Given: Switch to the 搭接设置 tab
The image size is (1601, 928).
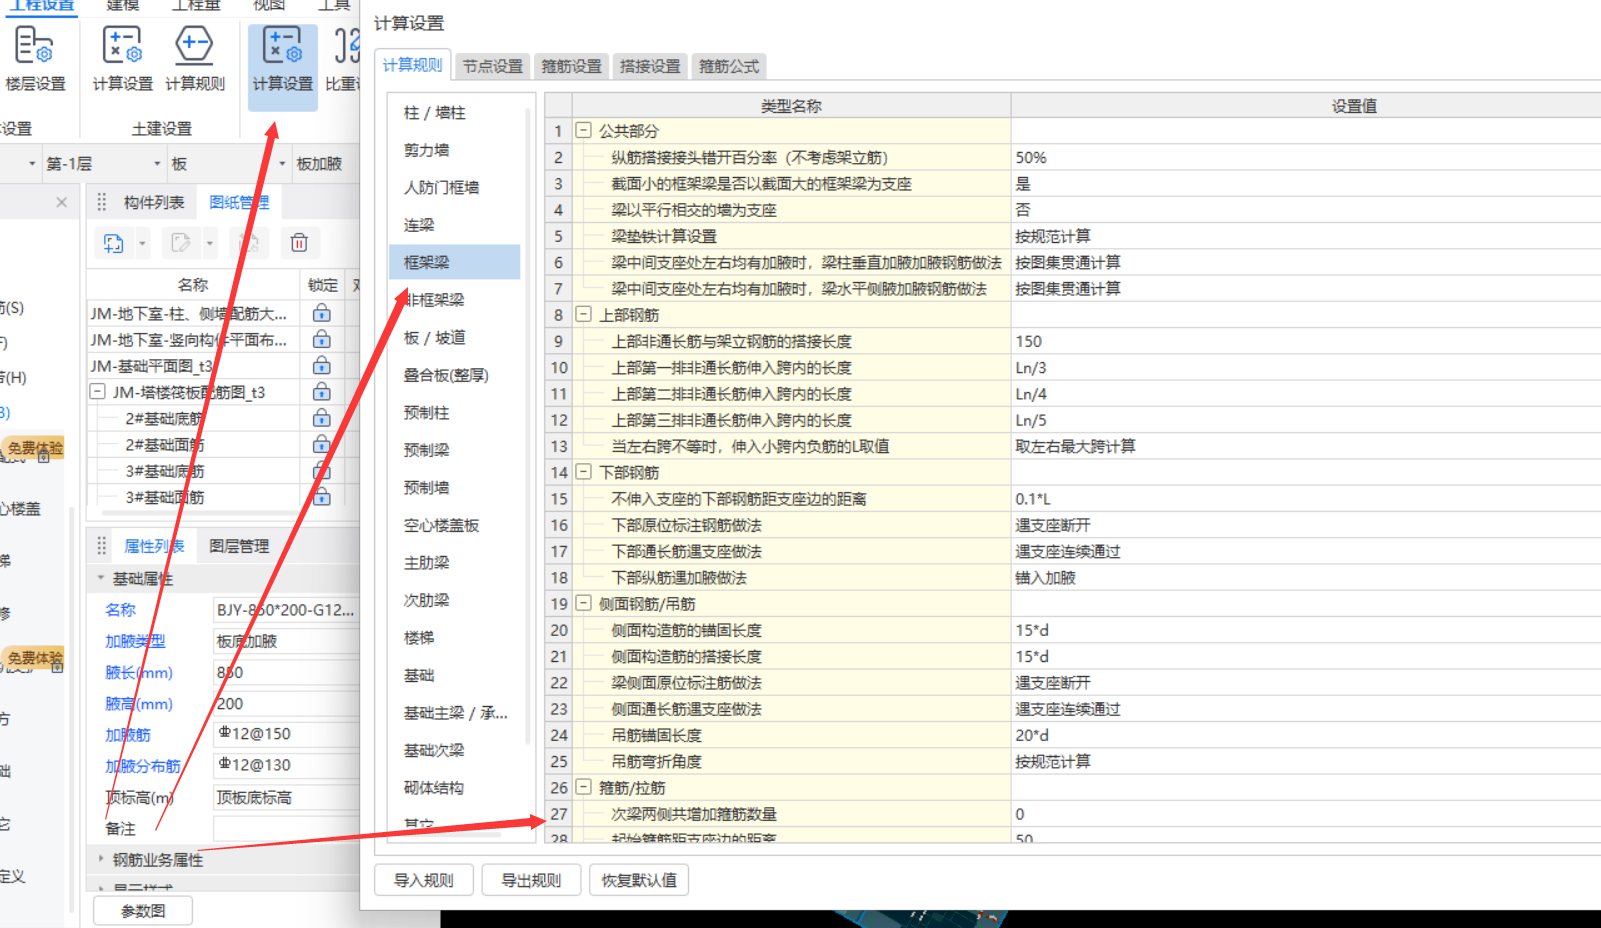Looking at the screenshot, I should point(650,66).
